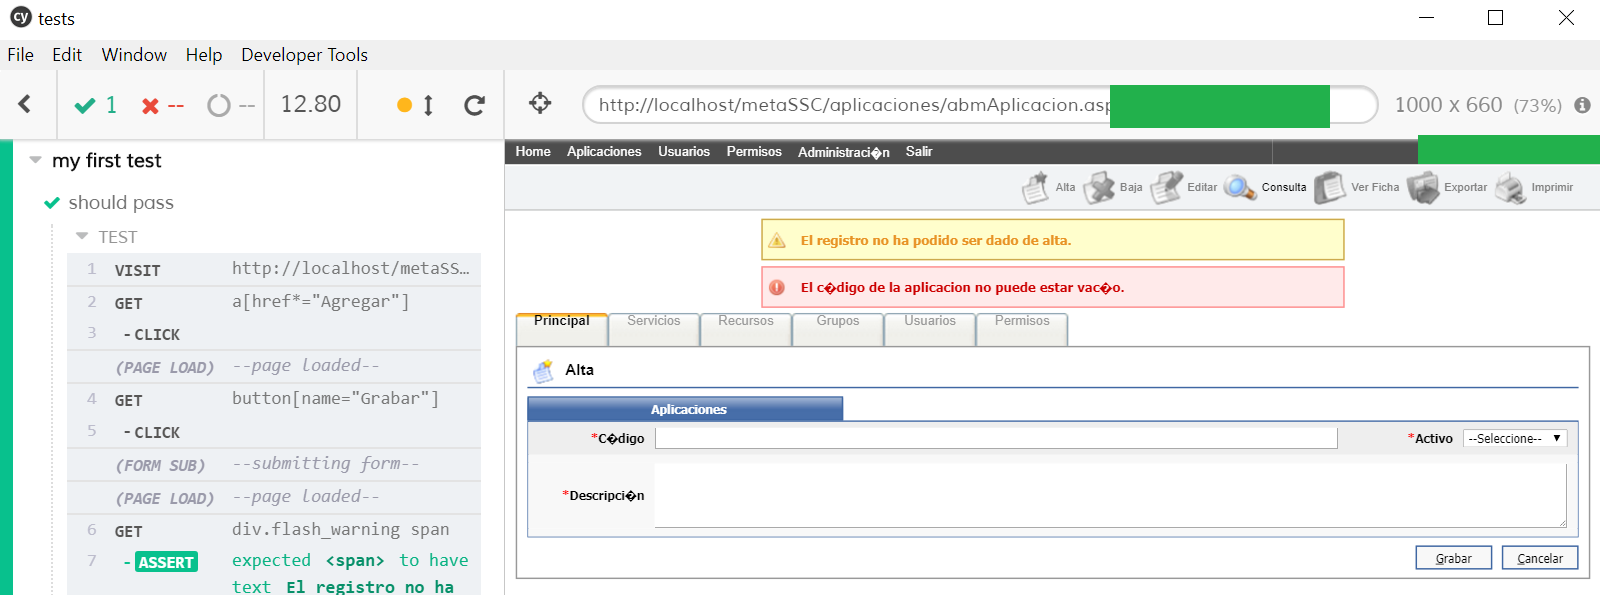
Task: Click the failed tests red X counter
Action: 162,105
